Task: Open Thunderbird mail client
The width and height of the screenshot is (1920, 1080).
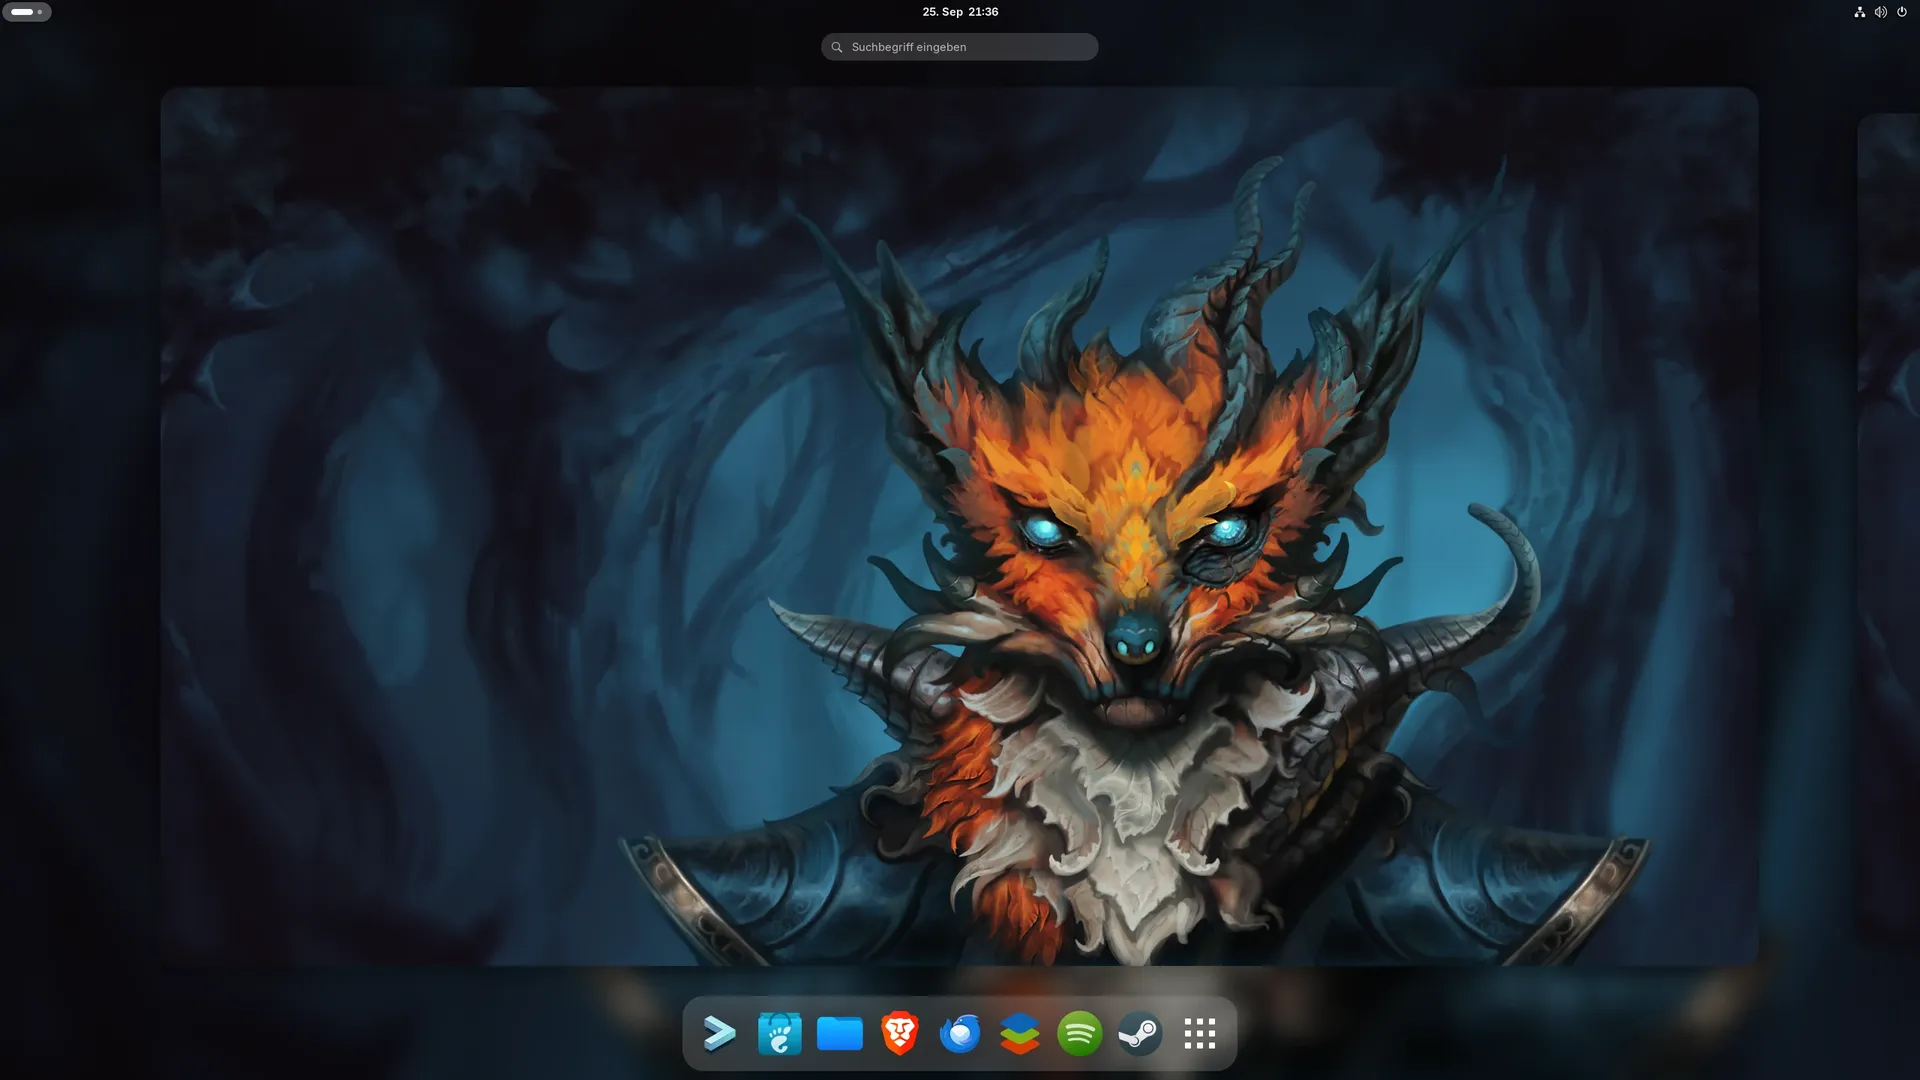Action: point(959,1033)
